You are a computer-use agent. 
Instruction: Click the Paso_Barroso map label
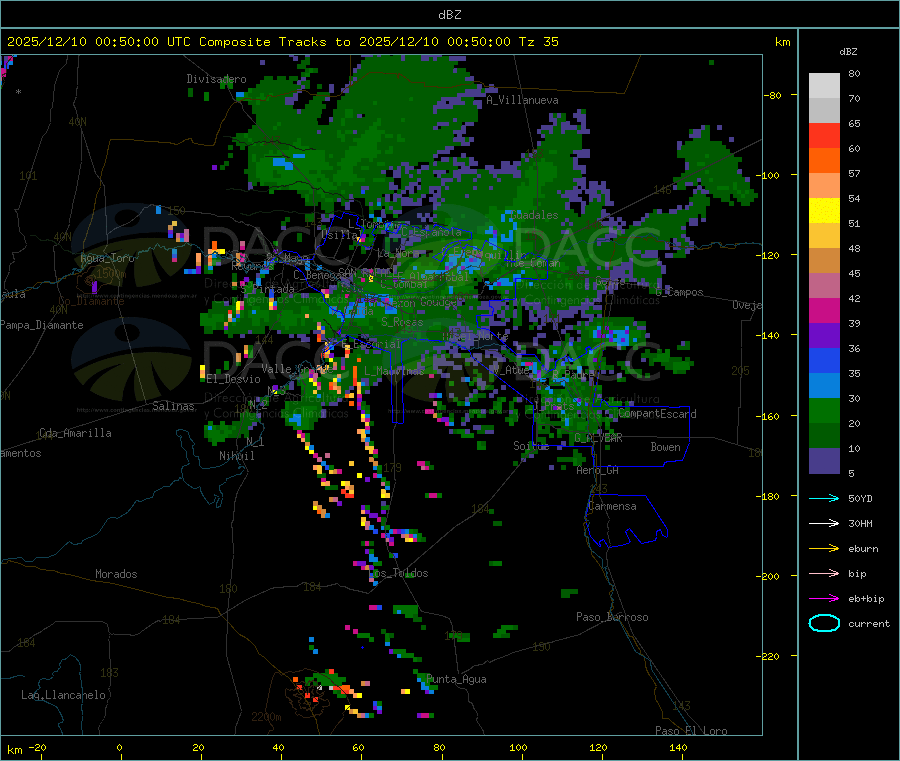pos(612,617)
